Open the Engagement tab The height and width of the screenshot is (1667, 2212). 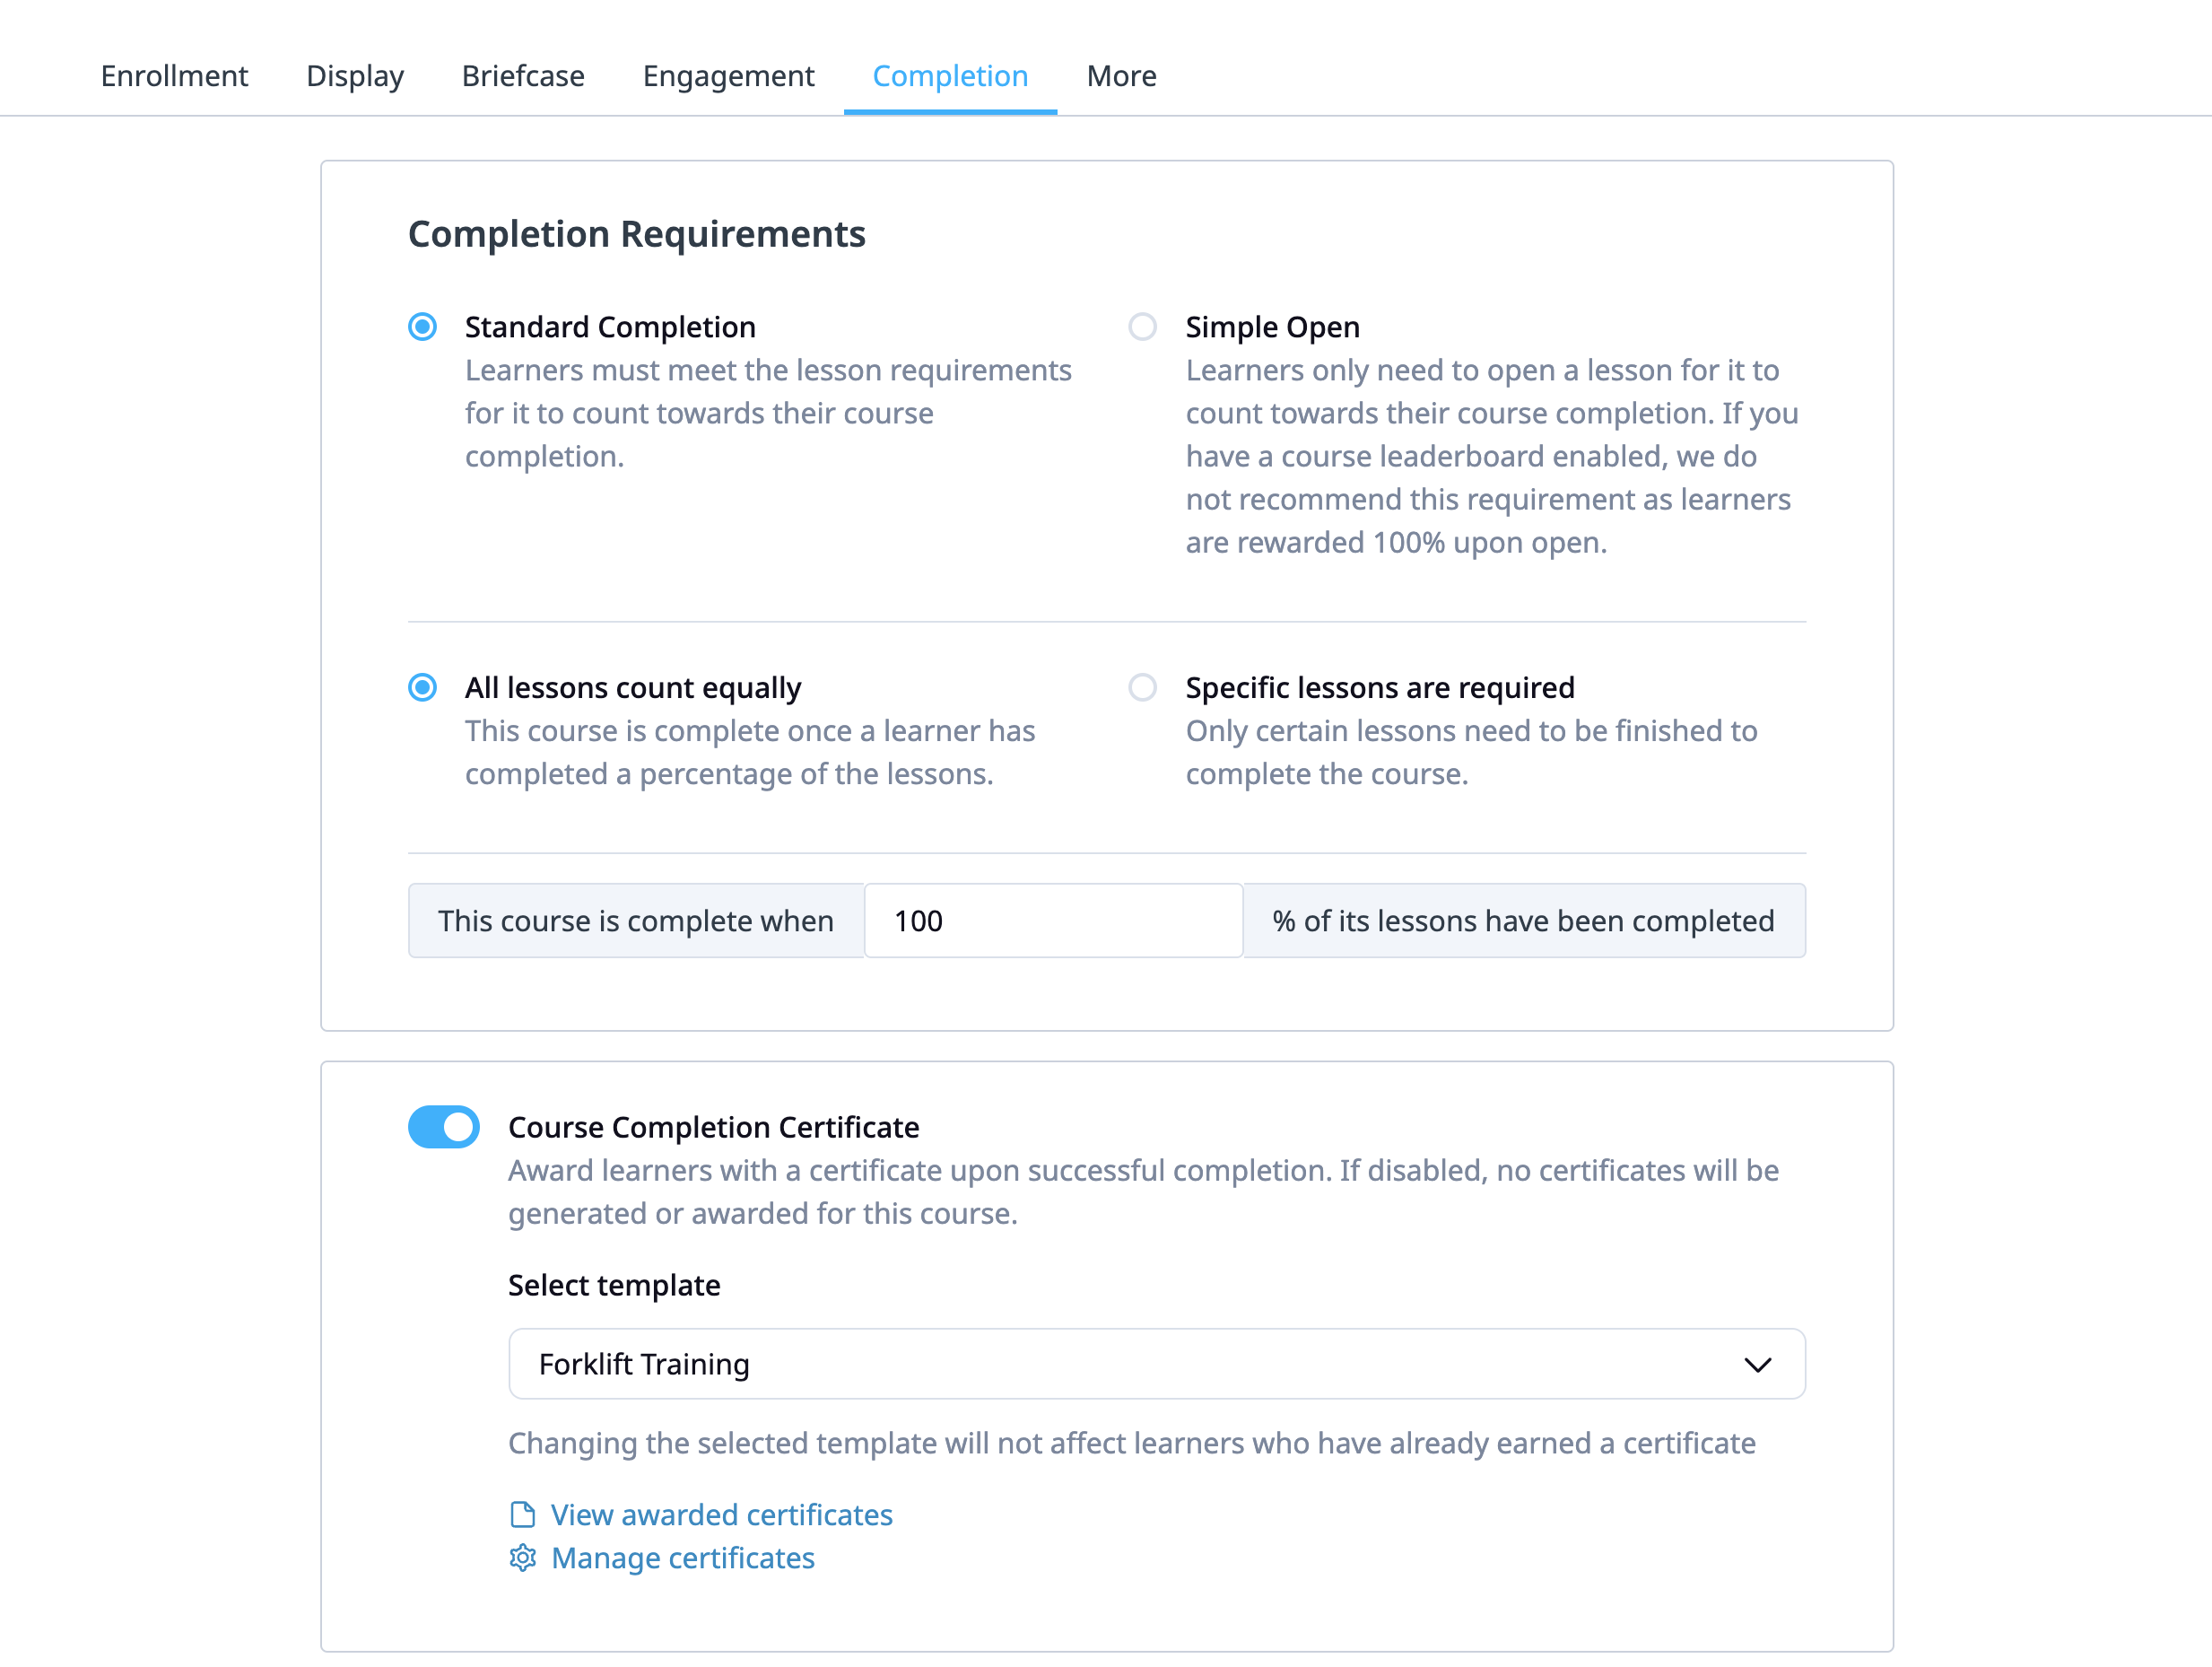[x=729, y=75]
